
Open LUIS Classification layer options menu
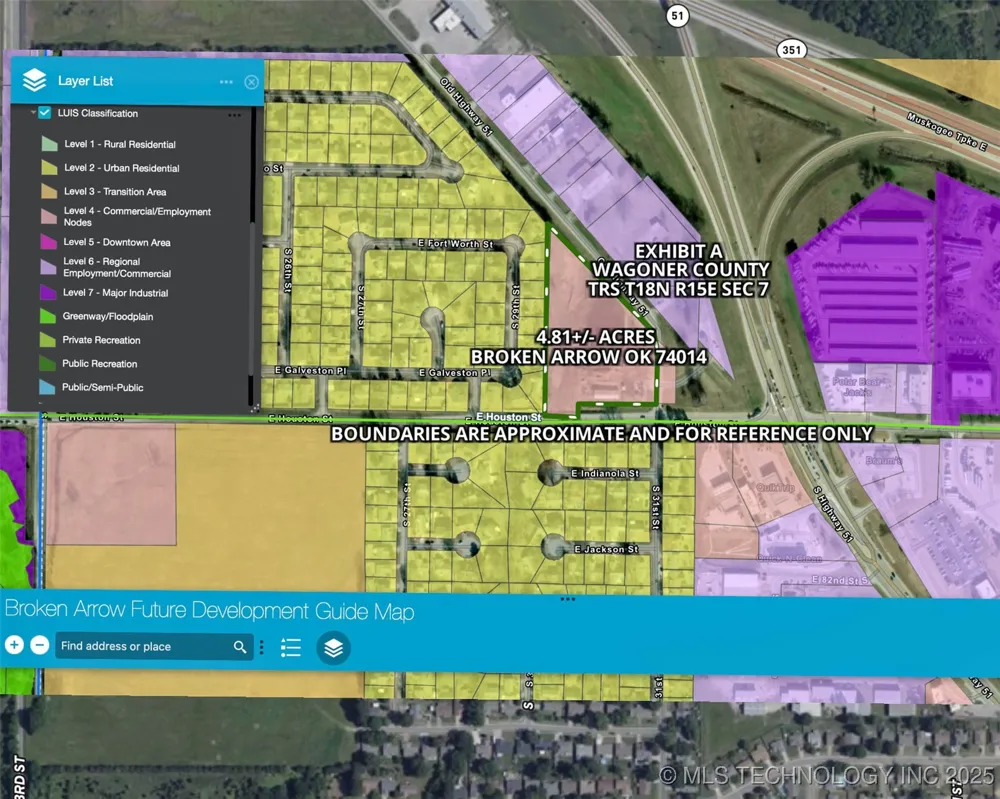click(235, 115)
